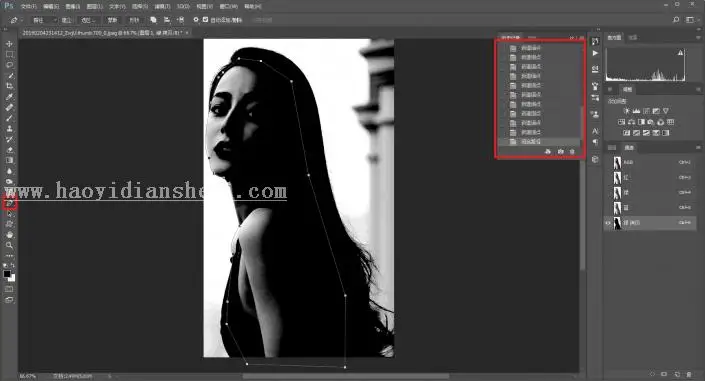Screen dimensions: 705x381
Task: Open the pen tool preset picker arrow
Action: [21, 20]
